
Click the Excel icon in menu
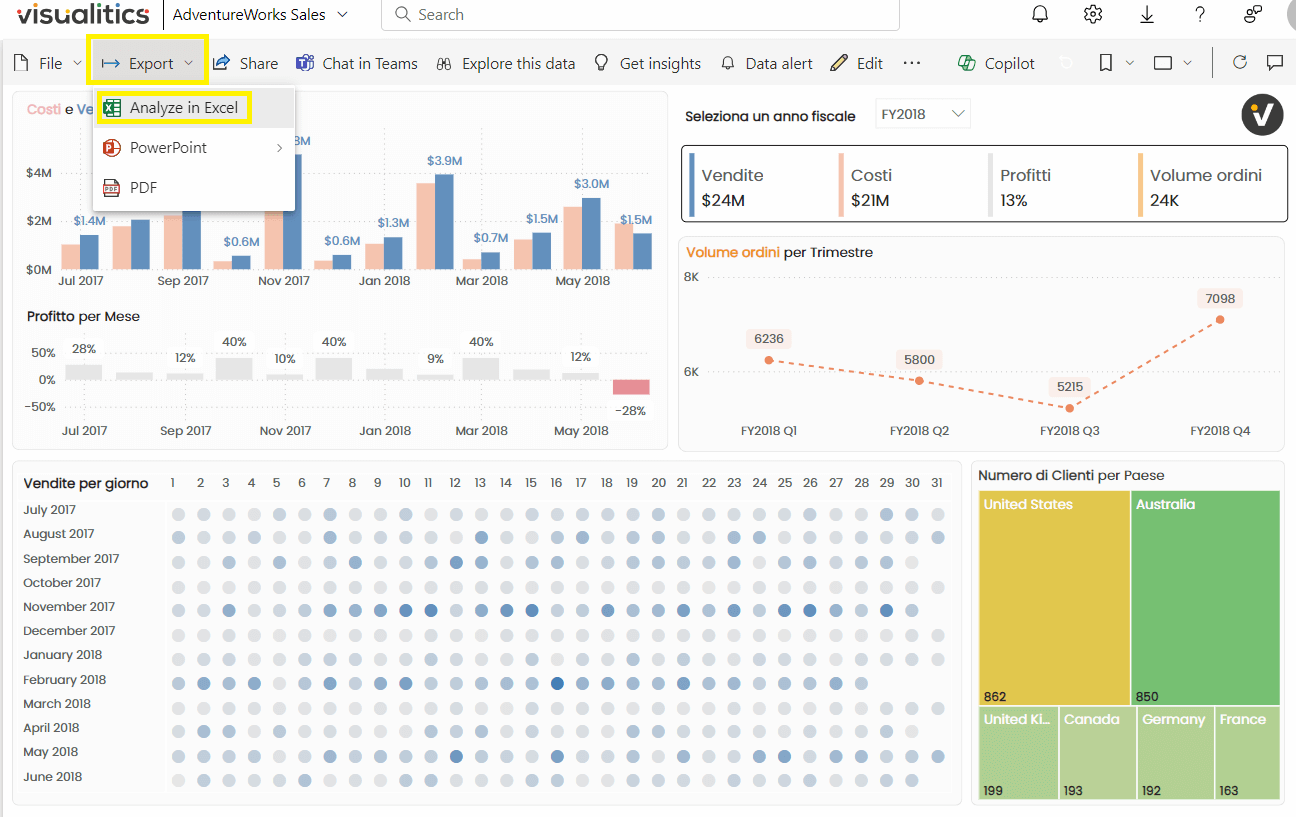tap(112, 108)
